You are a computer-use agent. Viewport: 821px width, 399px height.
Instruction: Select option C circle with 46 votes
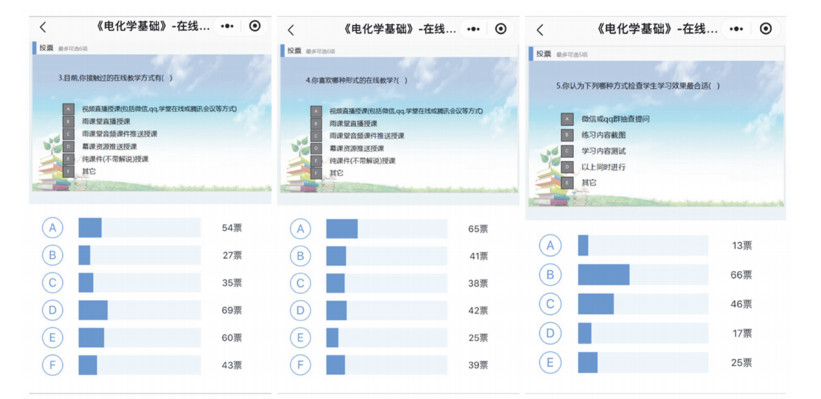(x=550, y=304)
